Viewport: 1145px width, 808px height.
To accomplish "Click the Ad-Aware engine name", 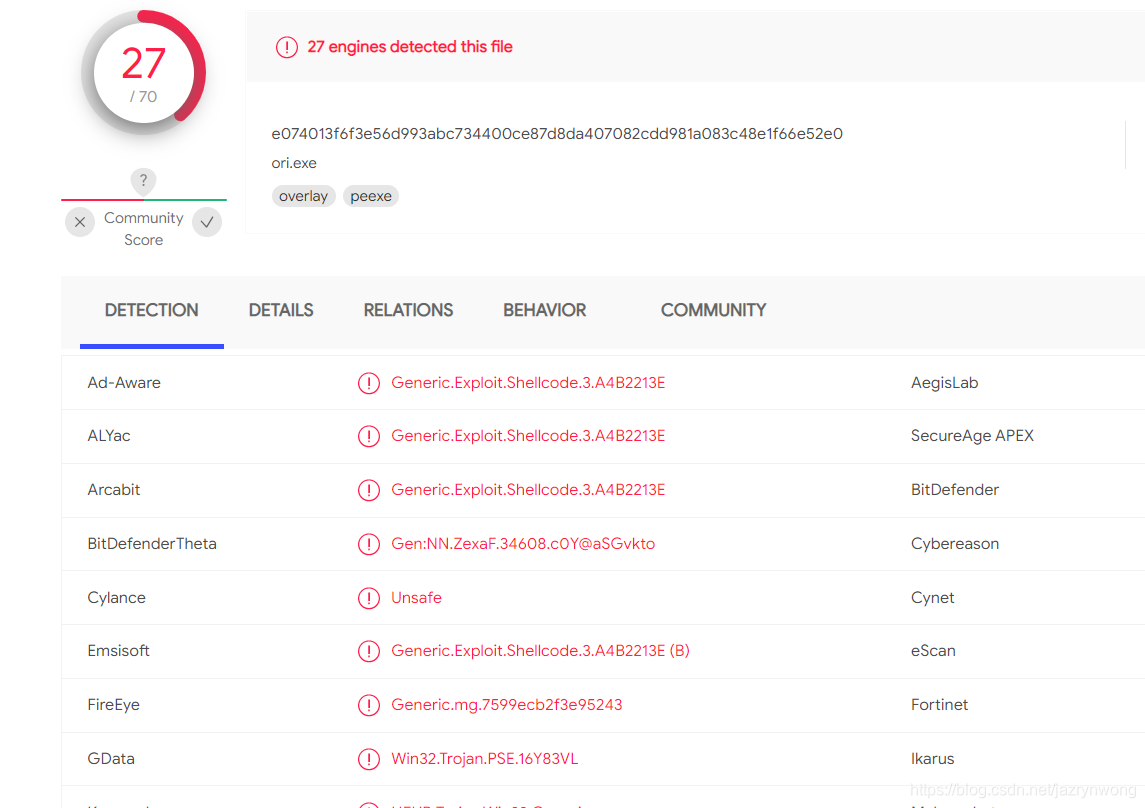I will pos(124,382).
